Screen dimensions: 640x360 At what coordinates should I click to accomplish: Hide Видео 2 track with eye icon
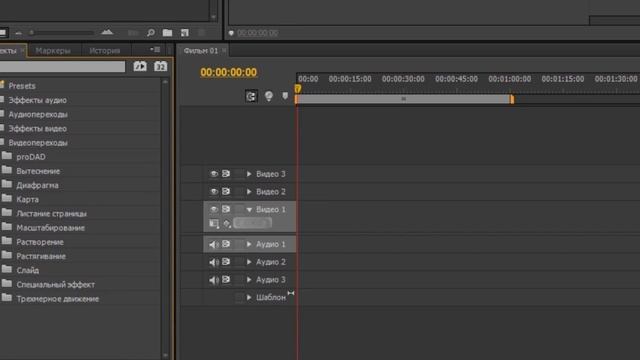(x=214, y=191)
